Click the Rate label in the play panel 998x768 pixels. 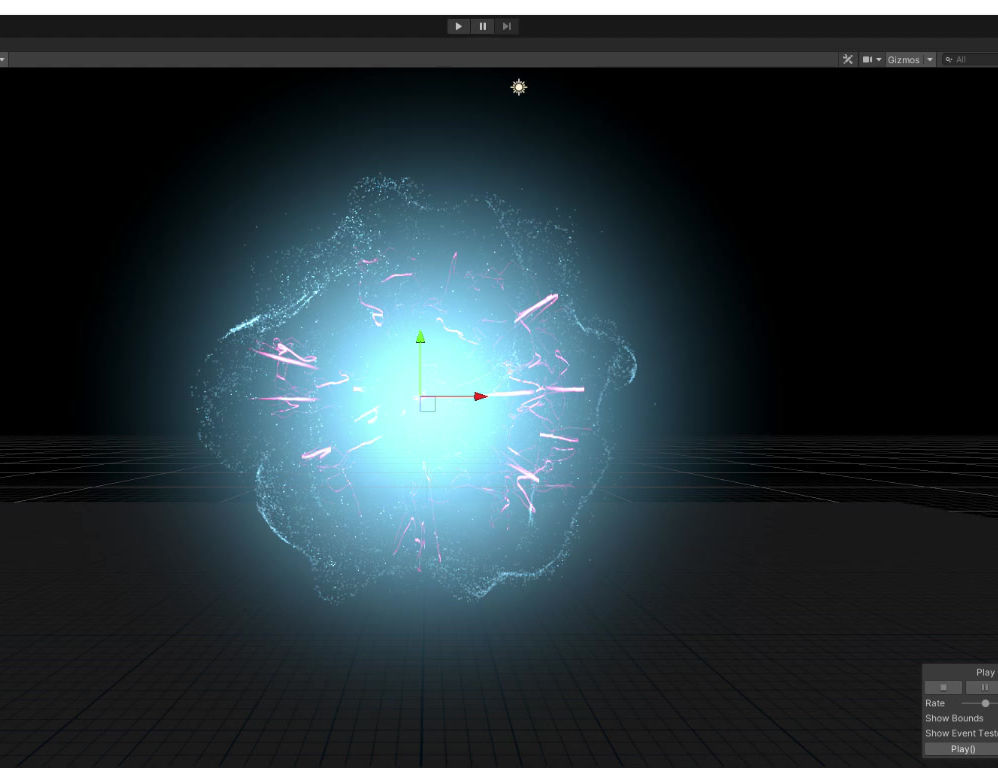click(x=934, y=703)
